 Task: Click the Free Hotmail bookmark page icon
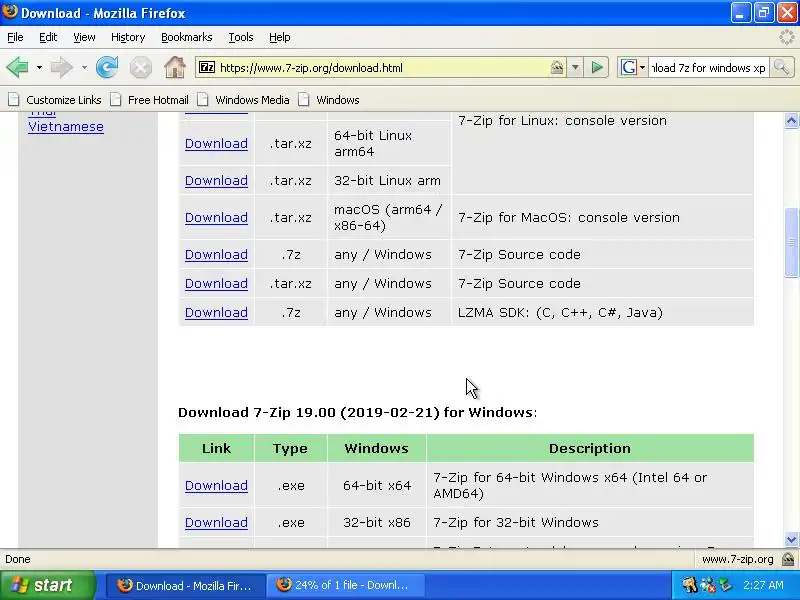[116, 99]
